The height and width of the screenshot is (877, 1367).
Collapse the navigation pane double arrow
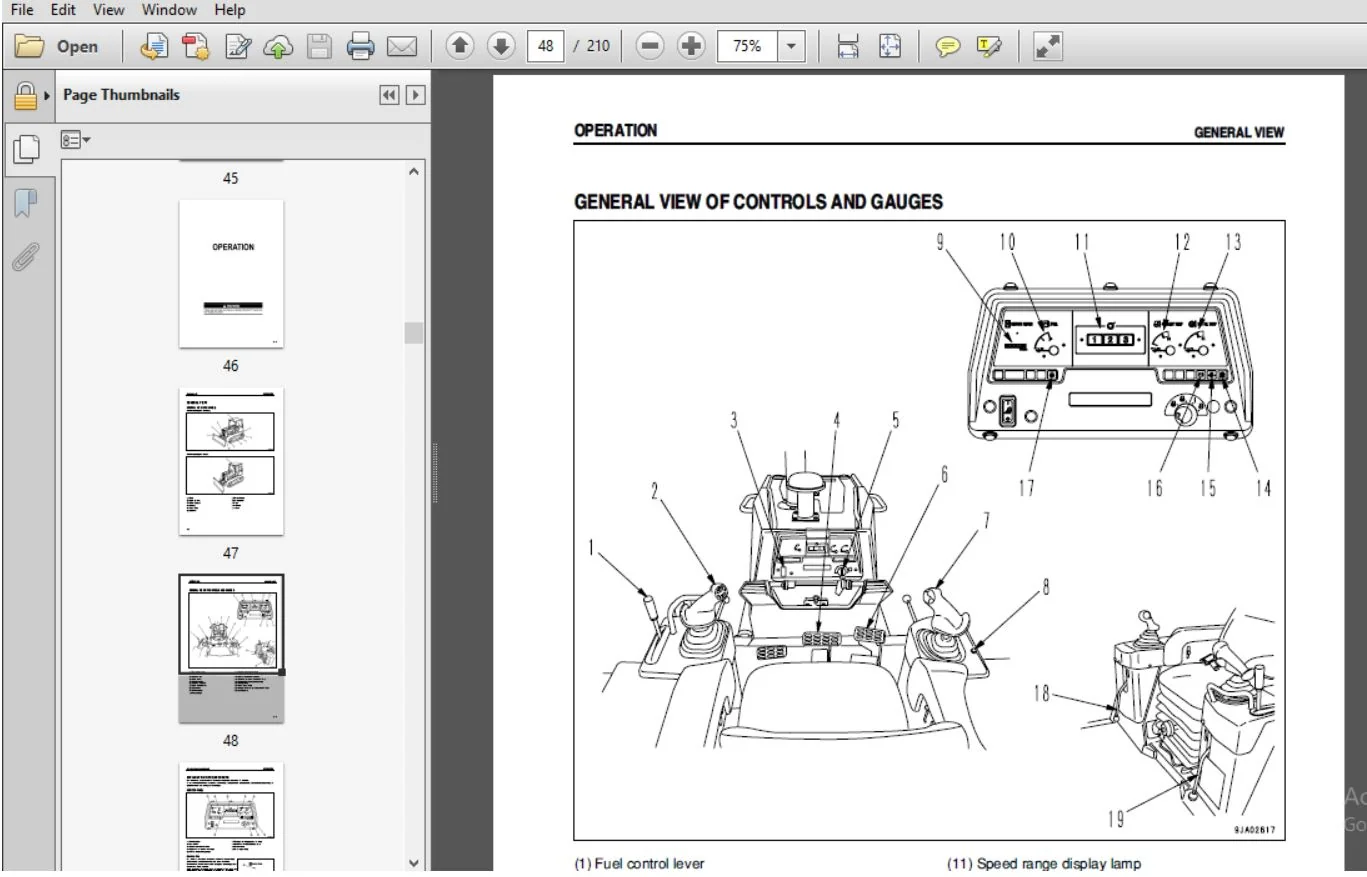pyautogui.click(x=389, y=95)
